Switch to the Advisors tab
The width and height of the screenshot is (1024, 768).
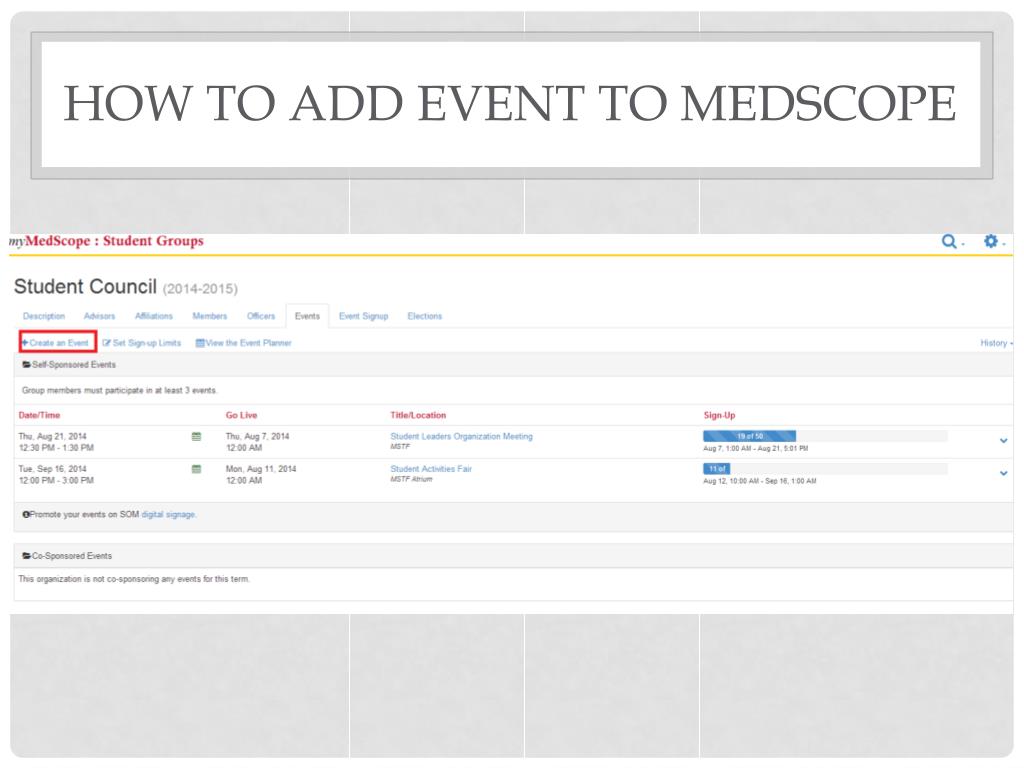click(99, 316)
